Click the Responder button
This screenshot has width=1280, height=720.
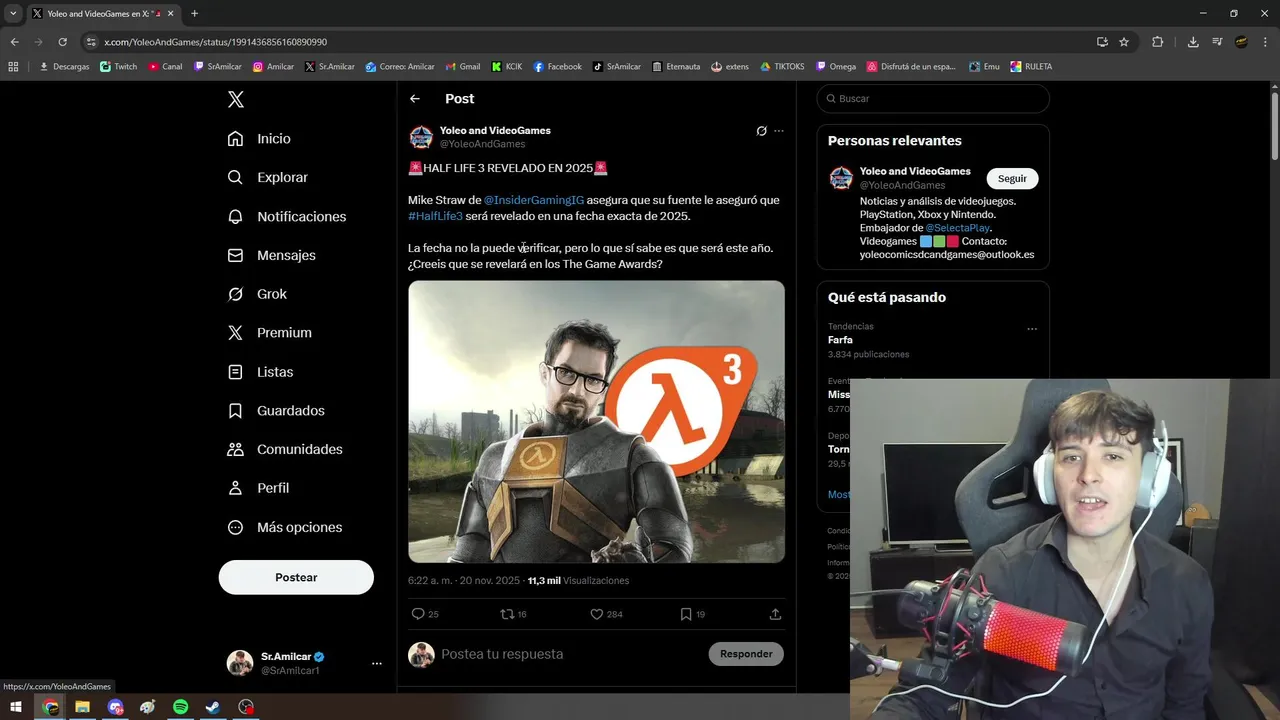pyautogui.click(x=746, y=654)
